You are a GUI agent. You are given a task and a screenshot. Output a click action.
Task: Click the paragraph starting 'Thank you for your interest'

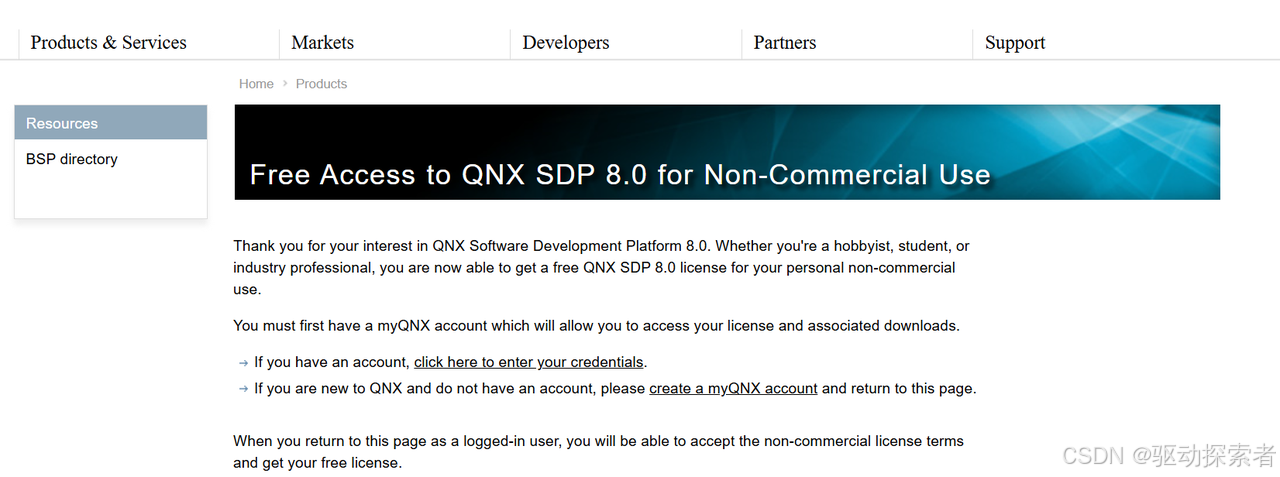(601, 267)
